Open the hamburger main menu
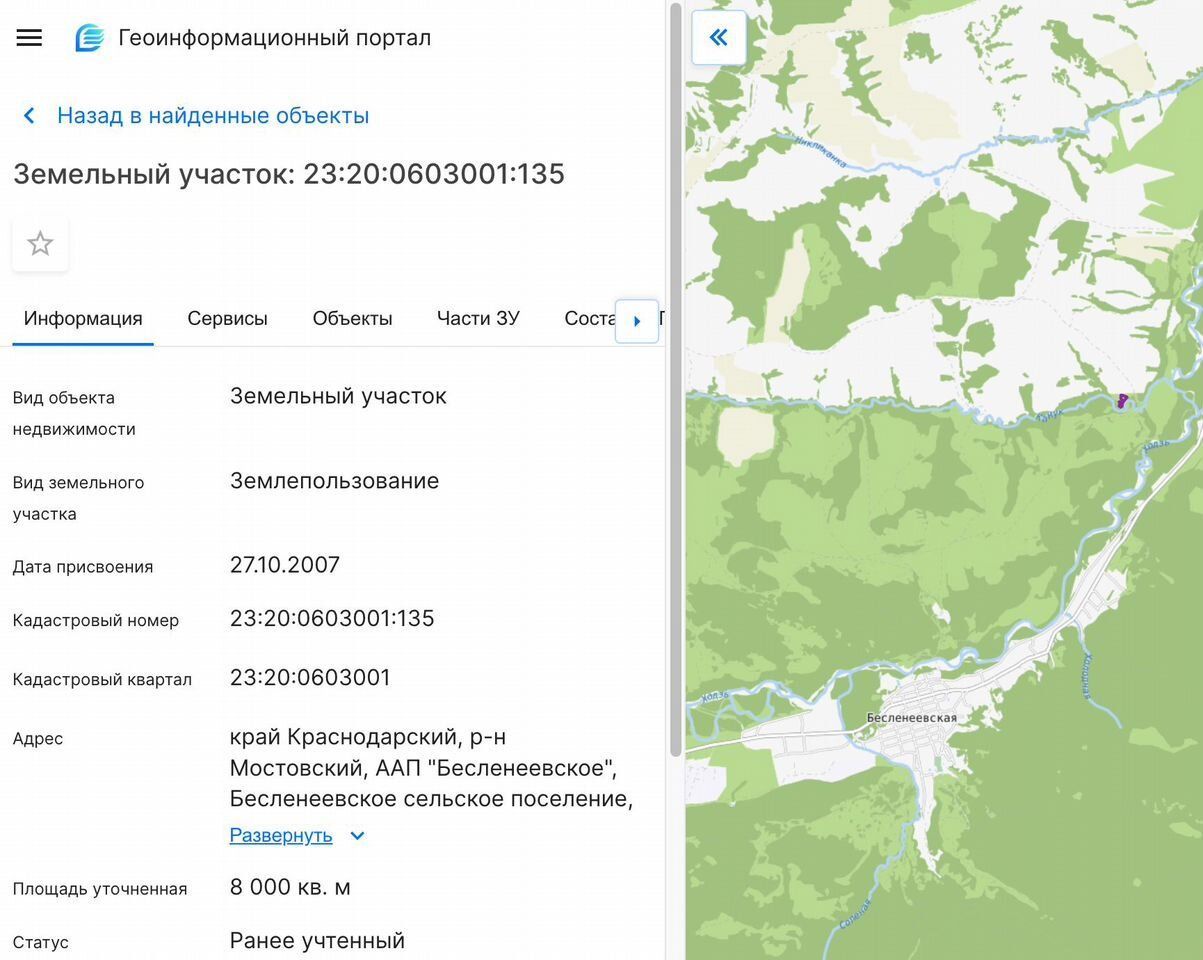Image resolution: width=1203 pixels, height=960 pixels. coord(29,38)
